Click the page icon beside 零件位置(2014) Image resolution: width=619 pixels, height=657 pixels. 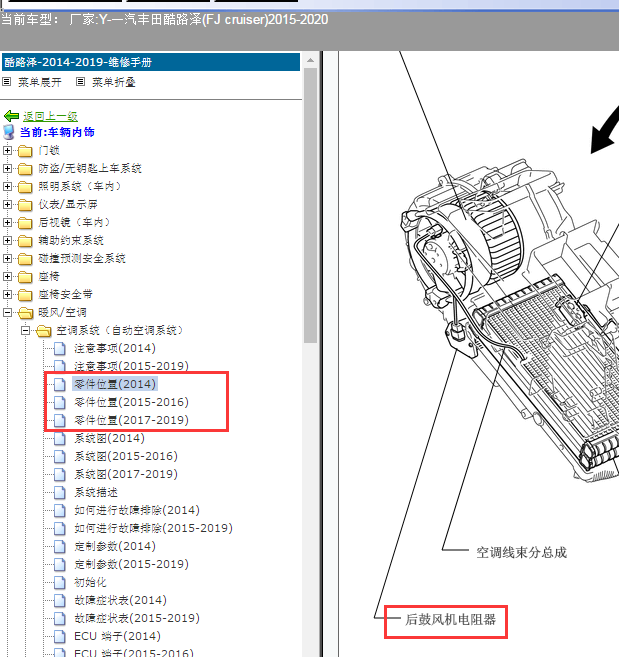click(60, 384)
